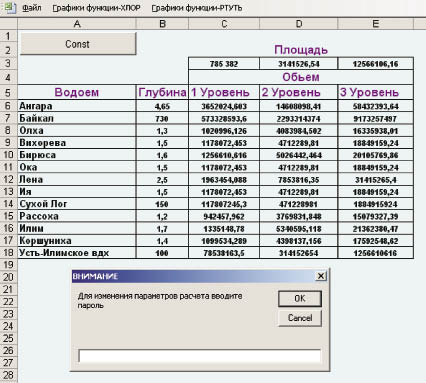Select the Бирюса cell
This screenshot has width=426, height=383.
77,155
